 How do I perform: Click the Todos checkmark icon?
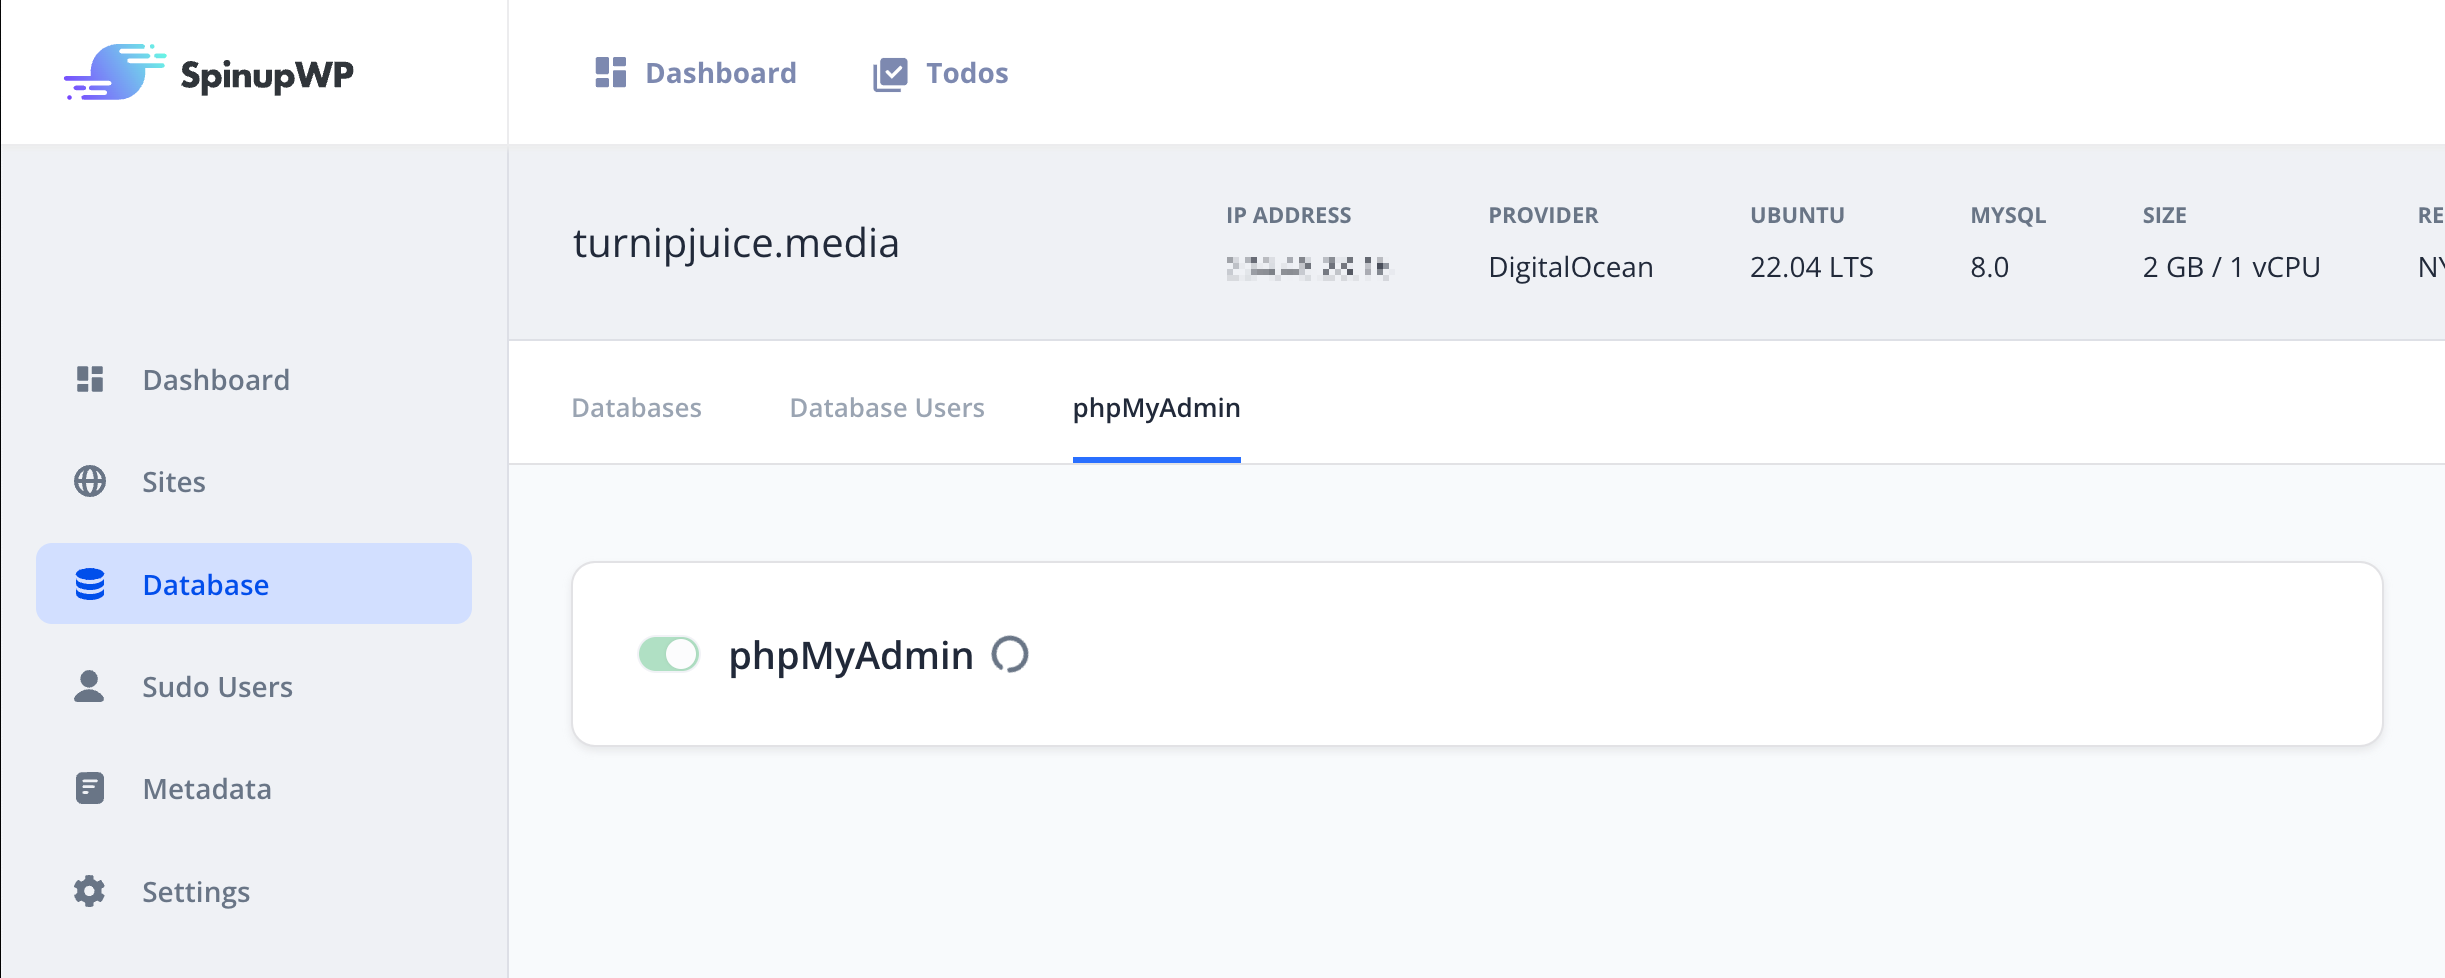coord(891,71)
